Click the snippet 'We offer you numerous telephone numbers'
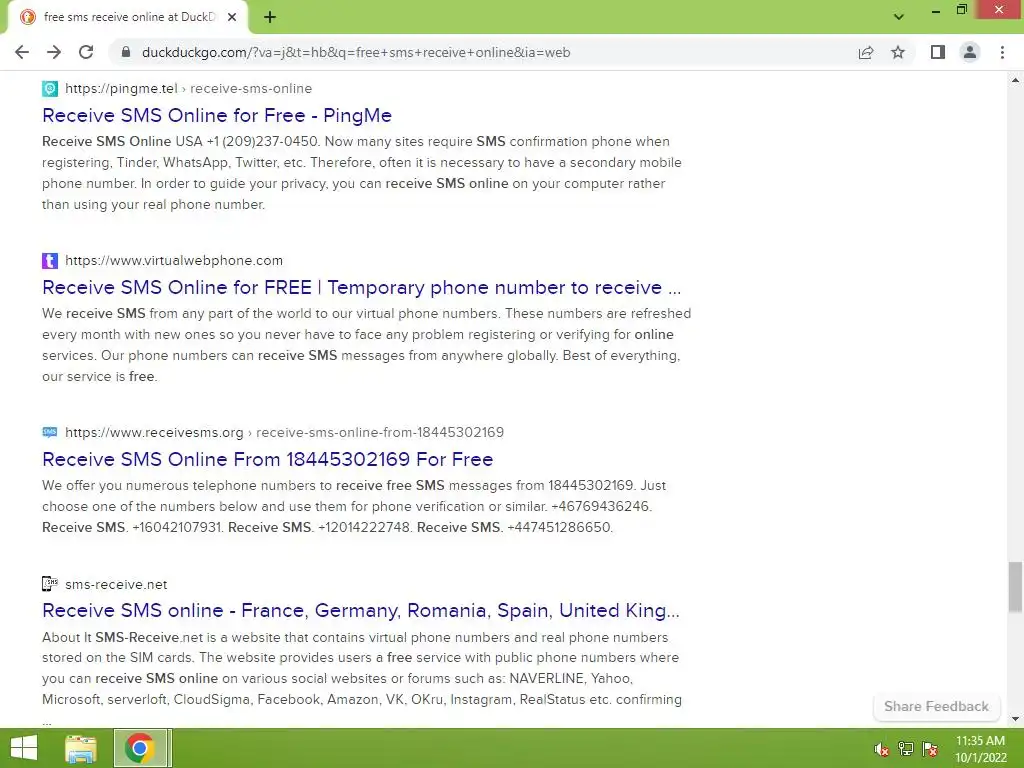 coord(354,506)
